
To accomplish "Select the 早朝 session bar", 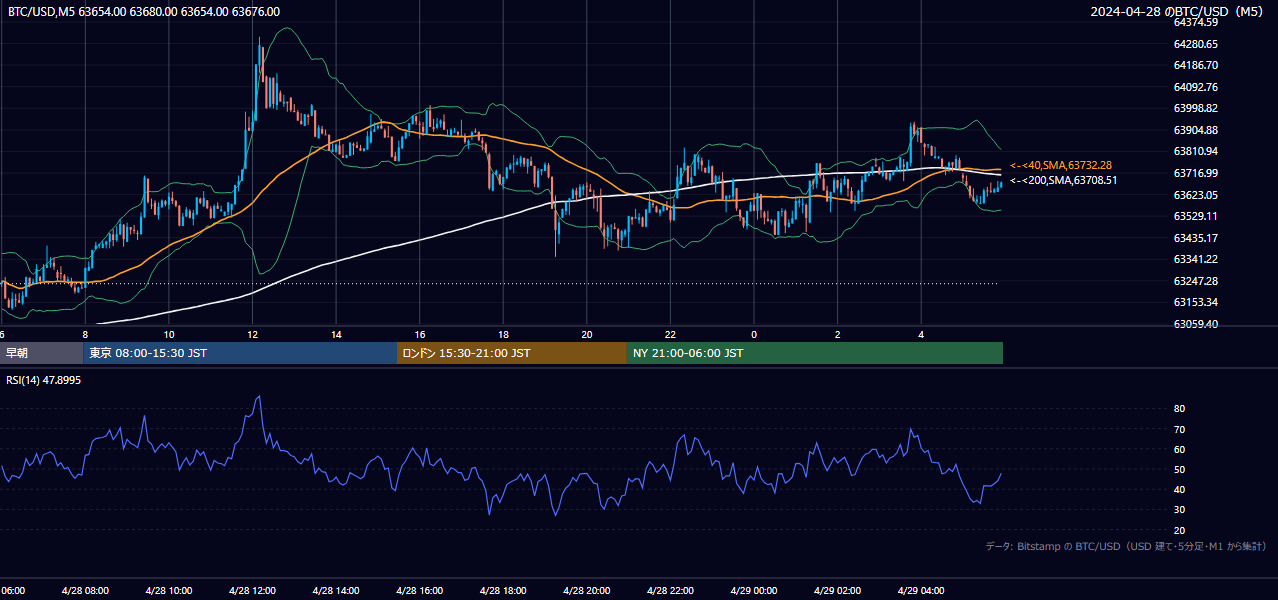I will click(41, 353).
